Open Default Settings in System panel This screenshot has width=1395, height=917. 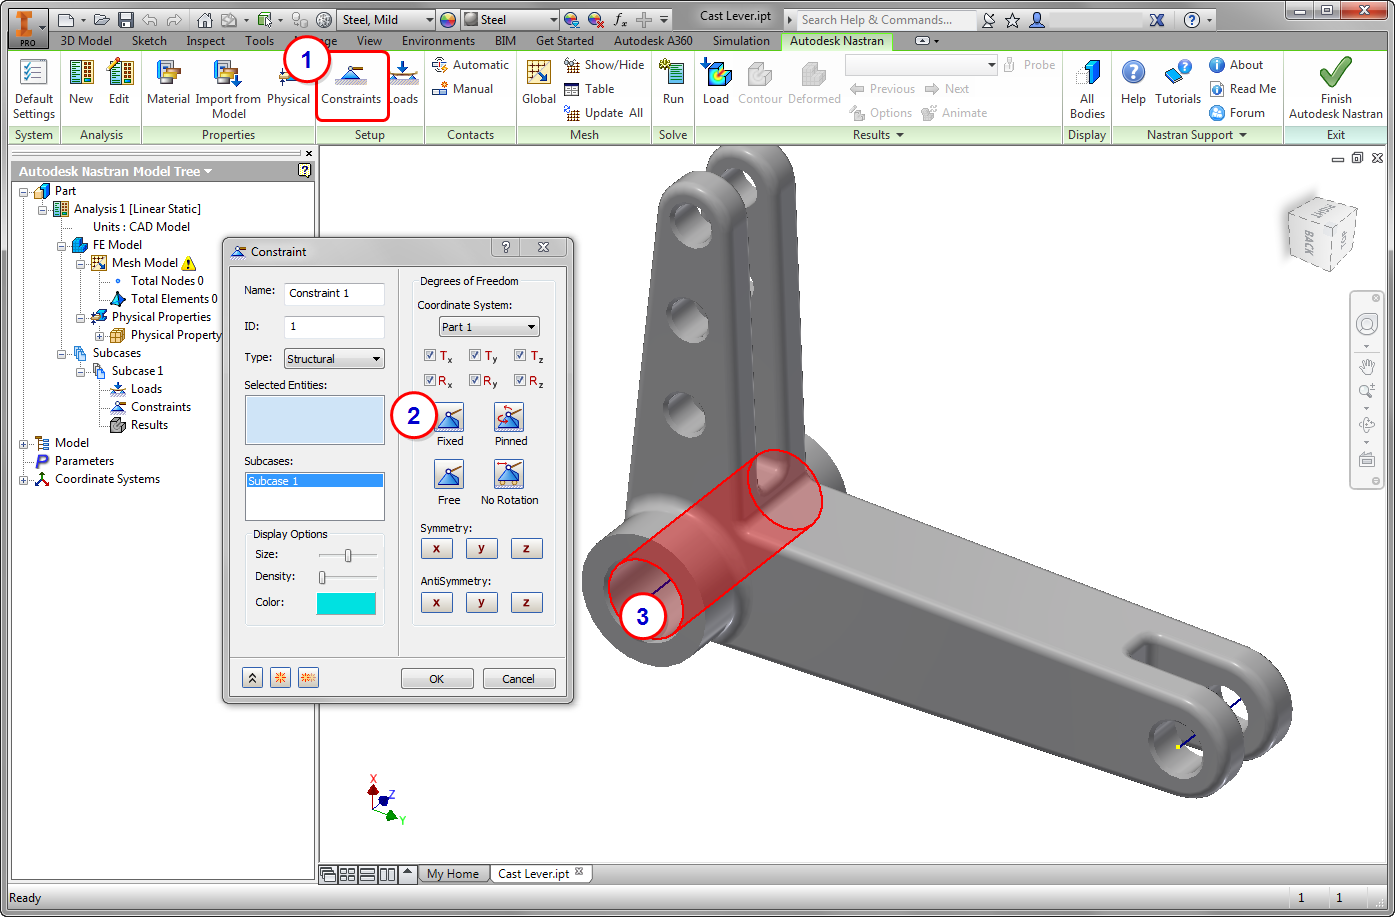click(34, 88)
